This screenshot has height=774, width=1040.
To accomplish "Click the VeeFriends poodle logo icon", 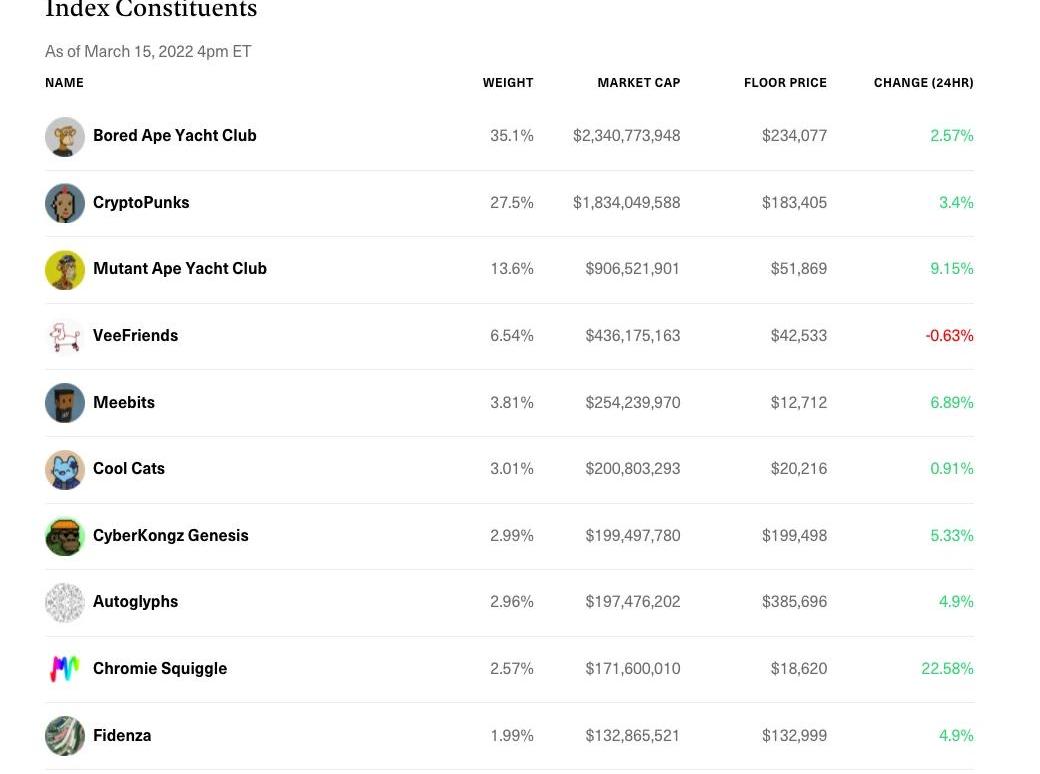I will [x=65, y=336].
